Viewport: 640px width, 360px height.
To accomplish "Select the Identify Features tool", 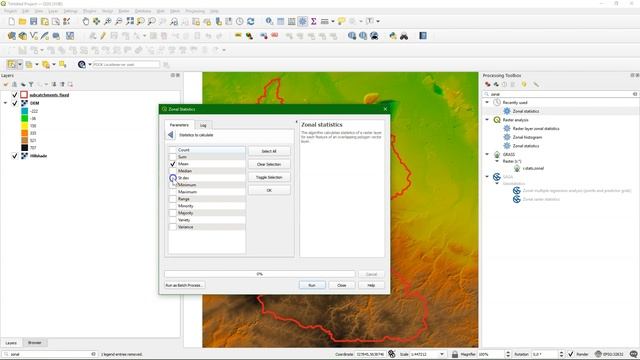I will tap(269, 21).
